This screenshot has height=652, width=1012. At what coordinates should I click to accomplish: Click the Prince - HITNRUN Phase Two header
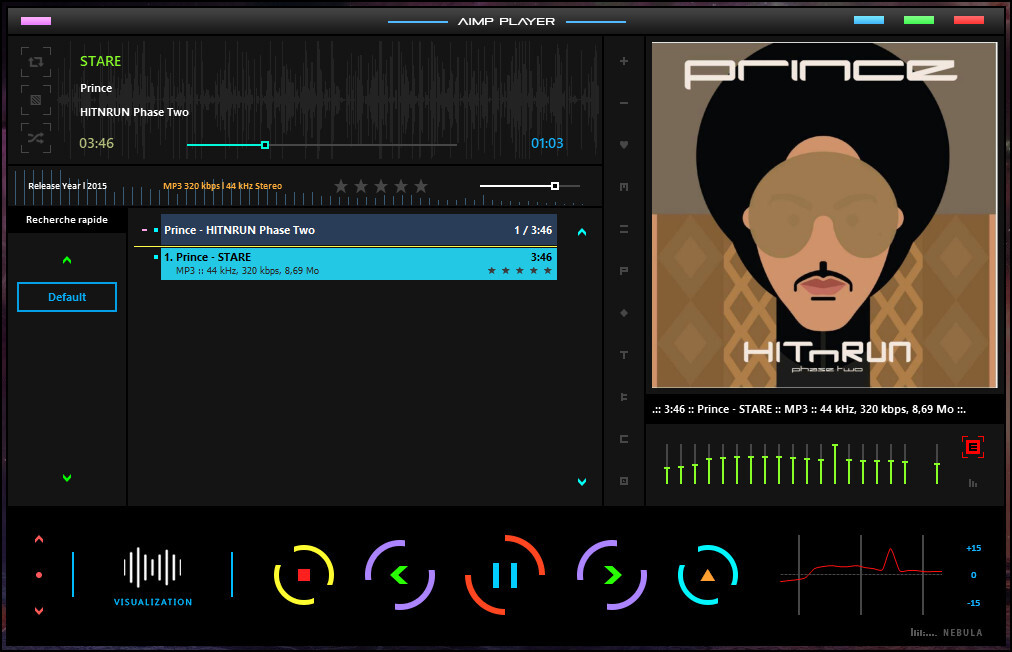(359, 230)
